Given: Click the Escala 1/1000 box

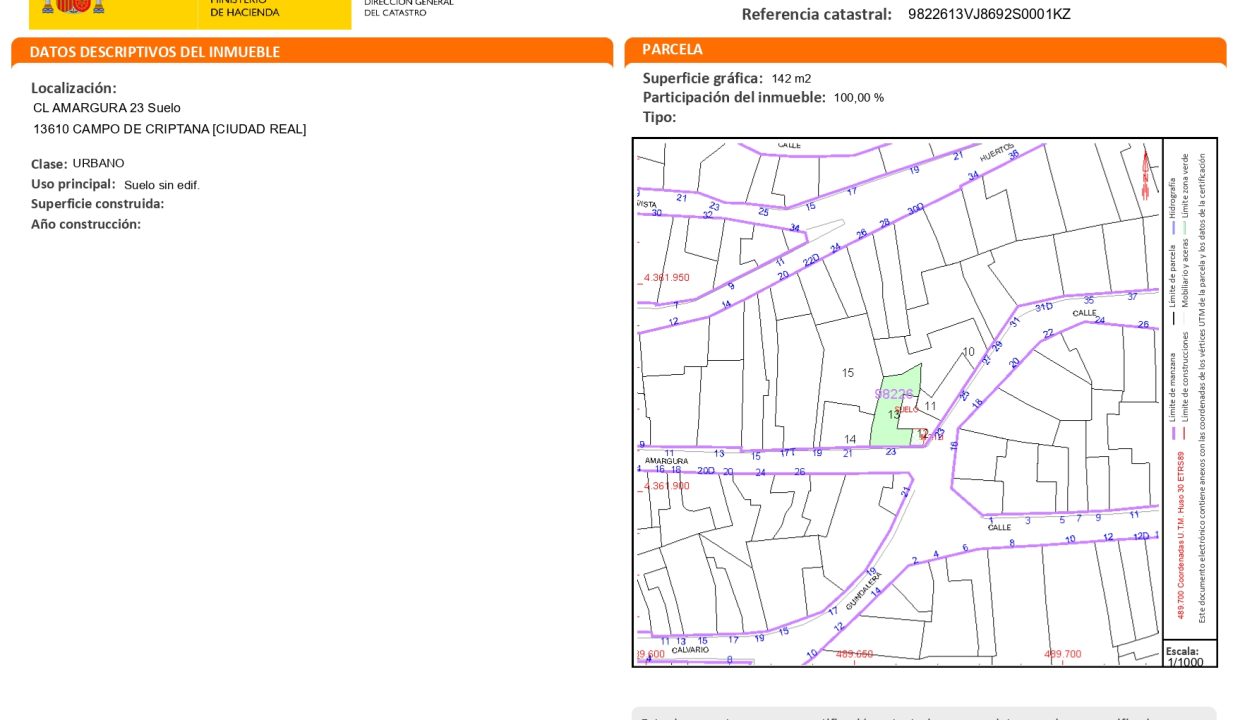Looking at the screenshot, I should pos(1189,655).
